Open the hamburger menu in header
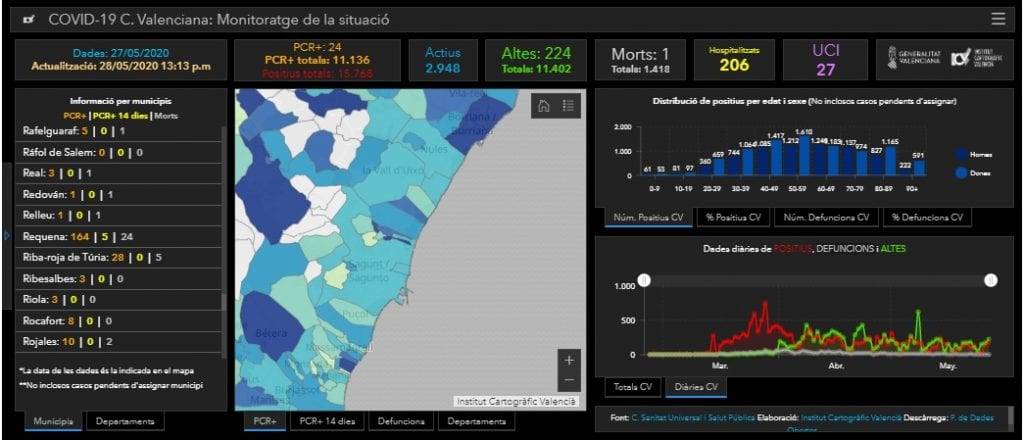 [998, 19]
